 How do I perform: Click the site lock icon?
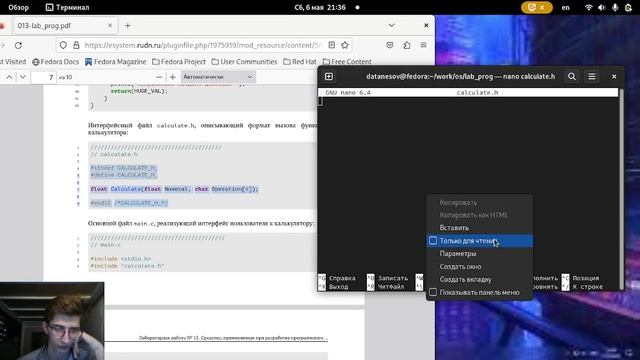click(x=76, y=45)
